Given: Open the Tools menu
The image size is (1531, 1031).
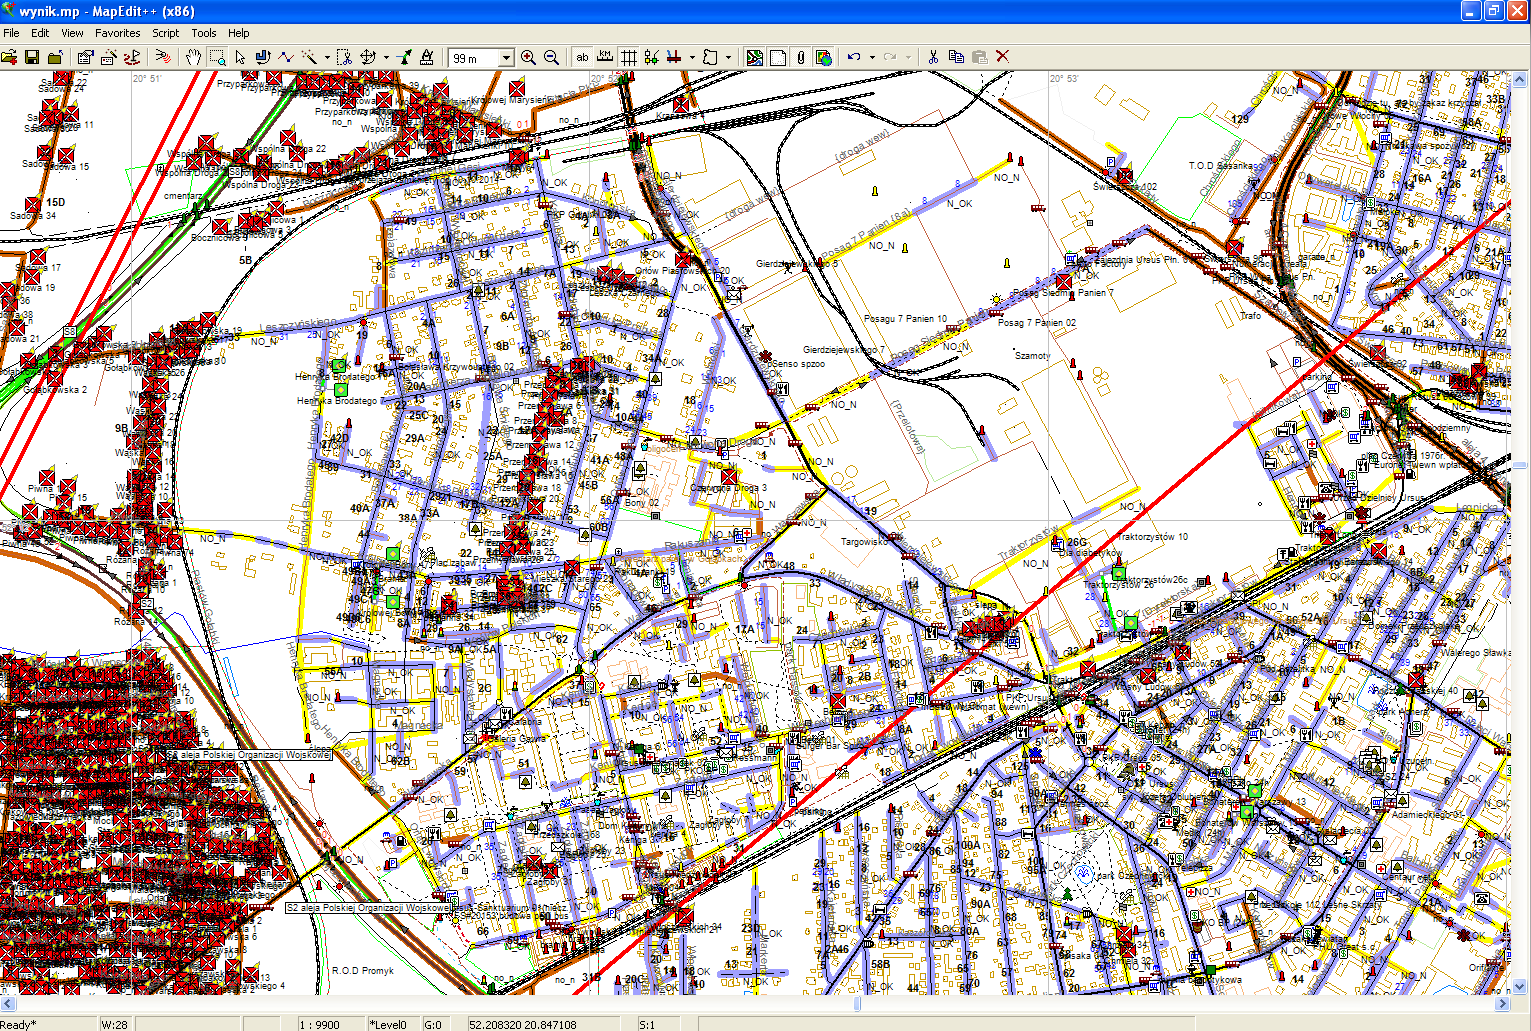Looking at the screenshot, I should coord(204,33).
